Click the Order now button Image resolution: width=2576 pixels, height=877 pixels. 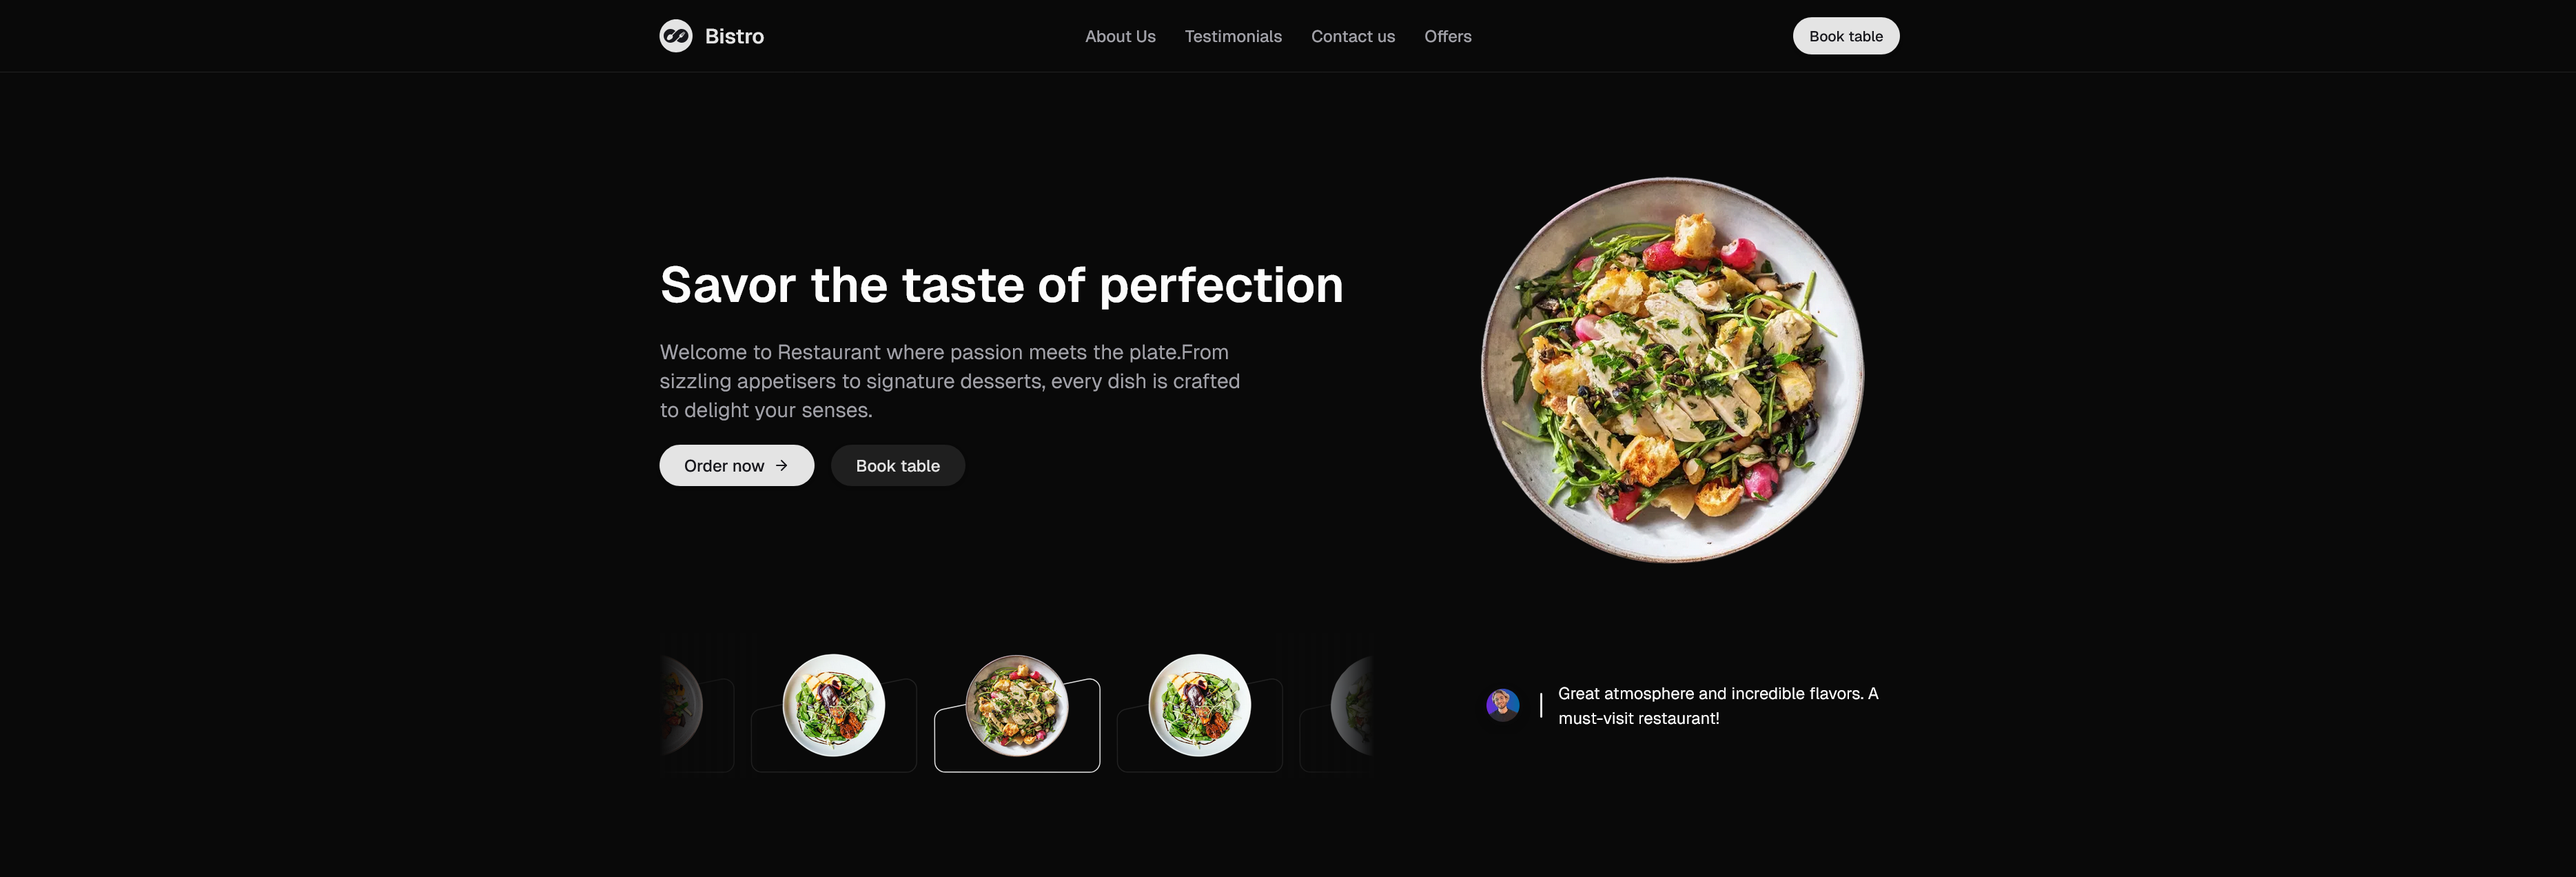coord(736,465)
